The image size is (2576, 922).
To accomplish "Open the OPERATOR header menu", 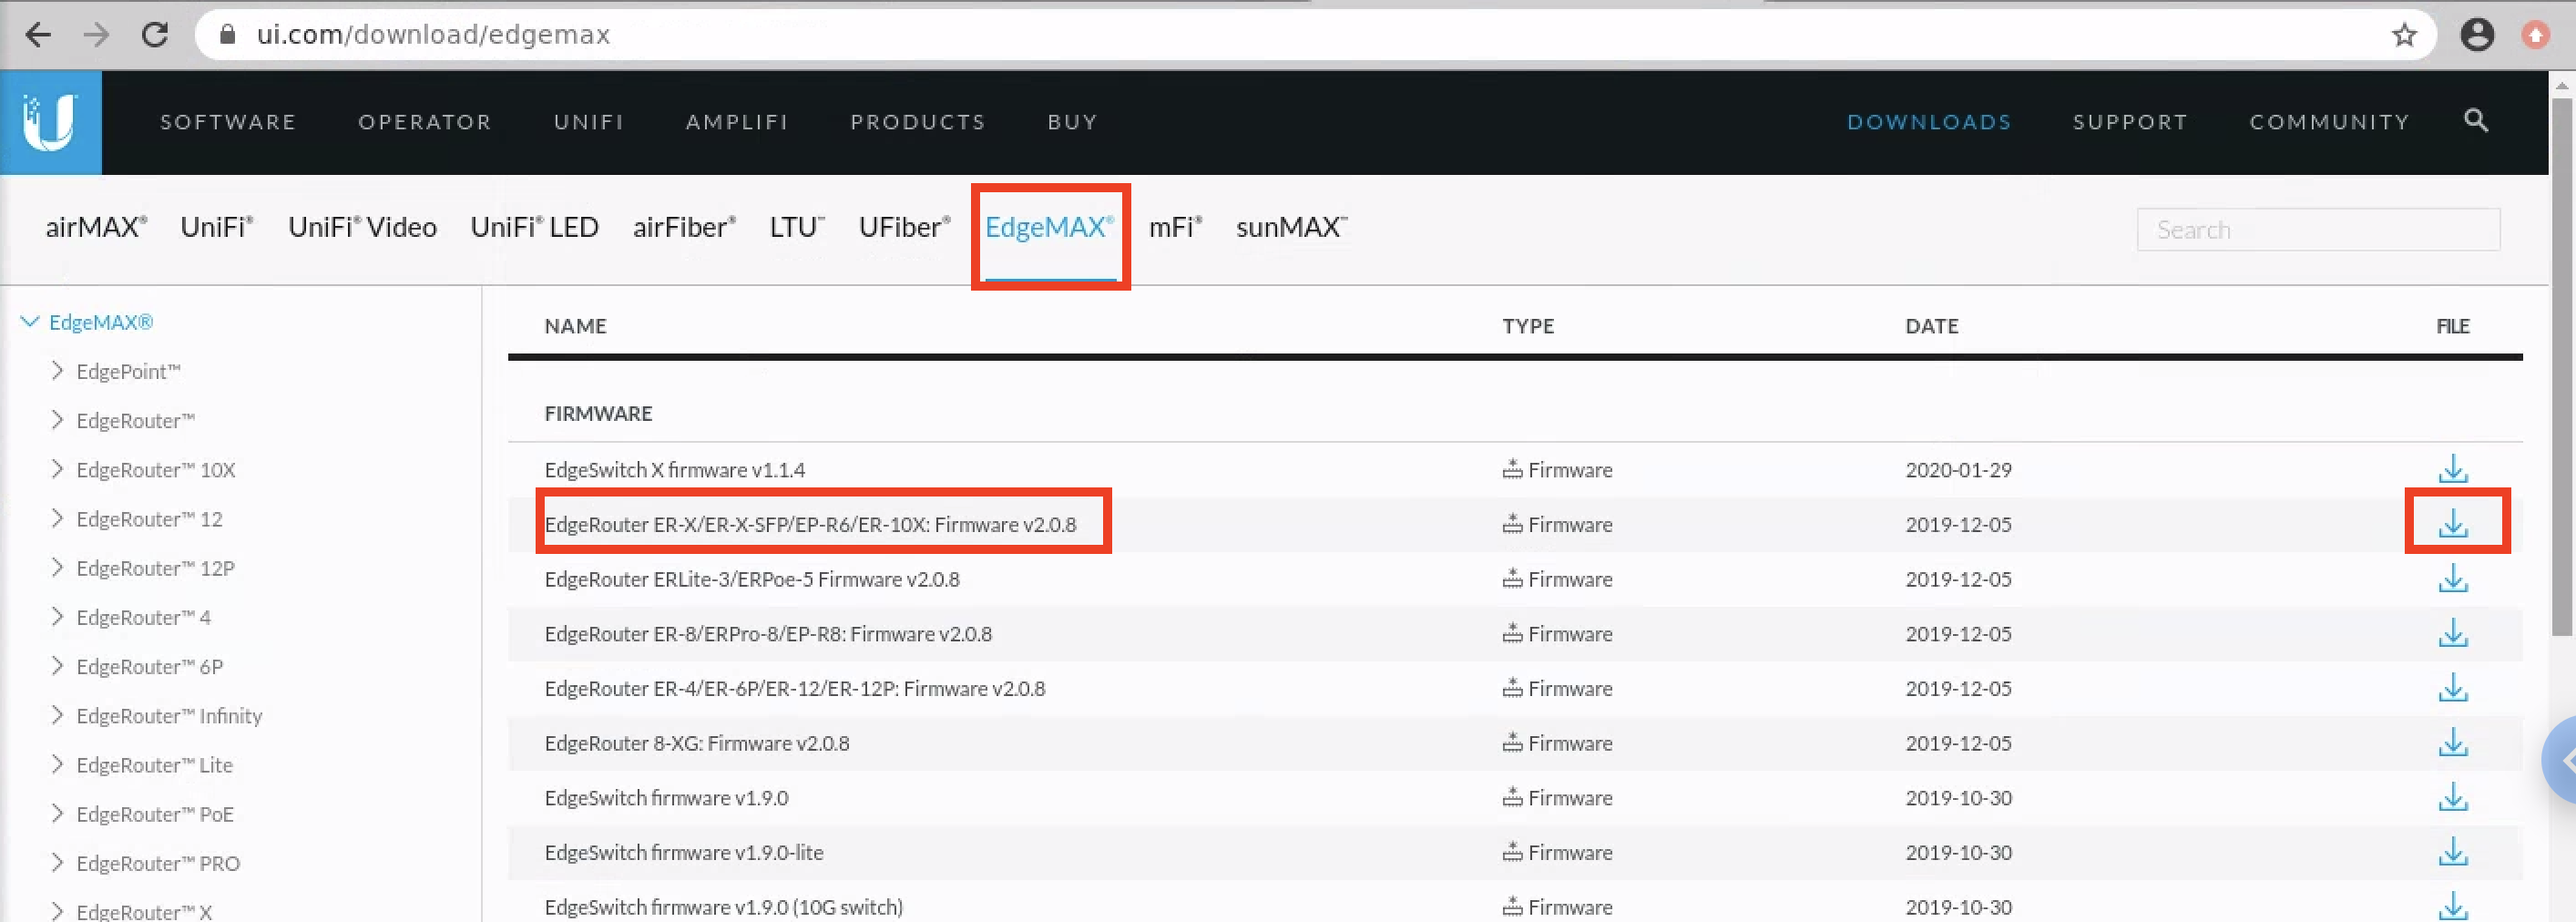I will (425, 122).
